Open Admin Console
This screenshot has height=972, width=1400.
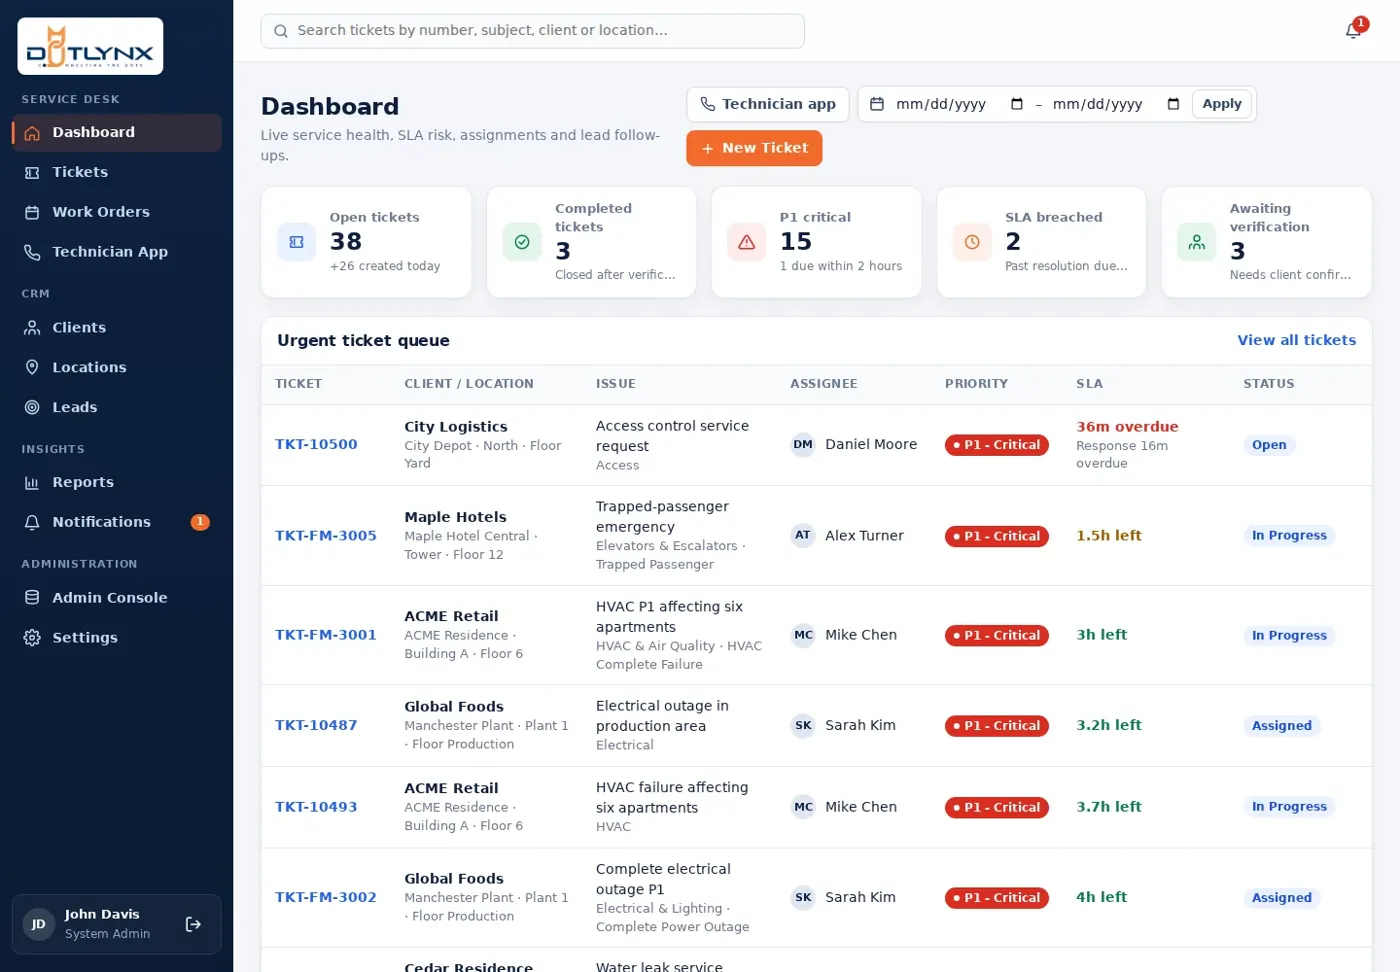(117, 598)
